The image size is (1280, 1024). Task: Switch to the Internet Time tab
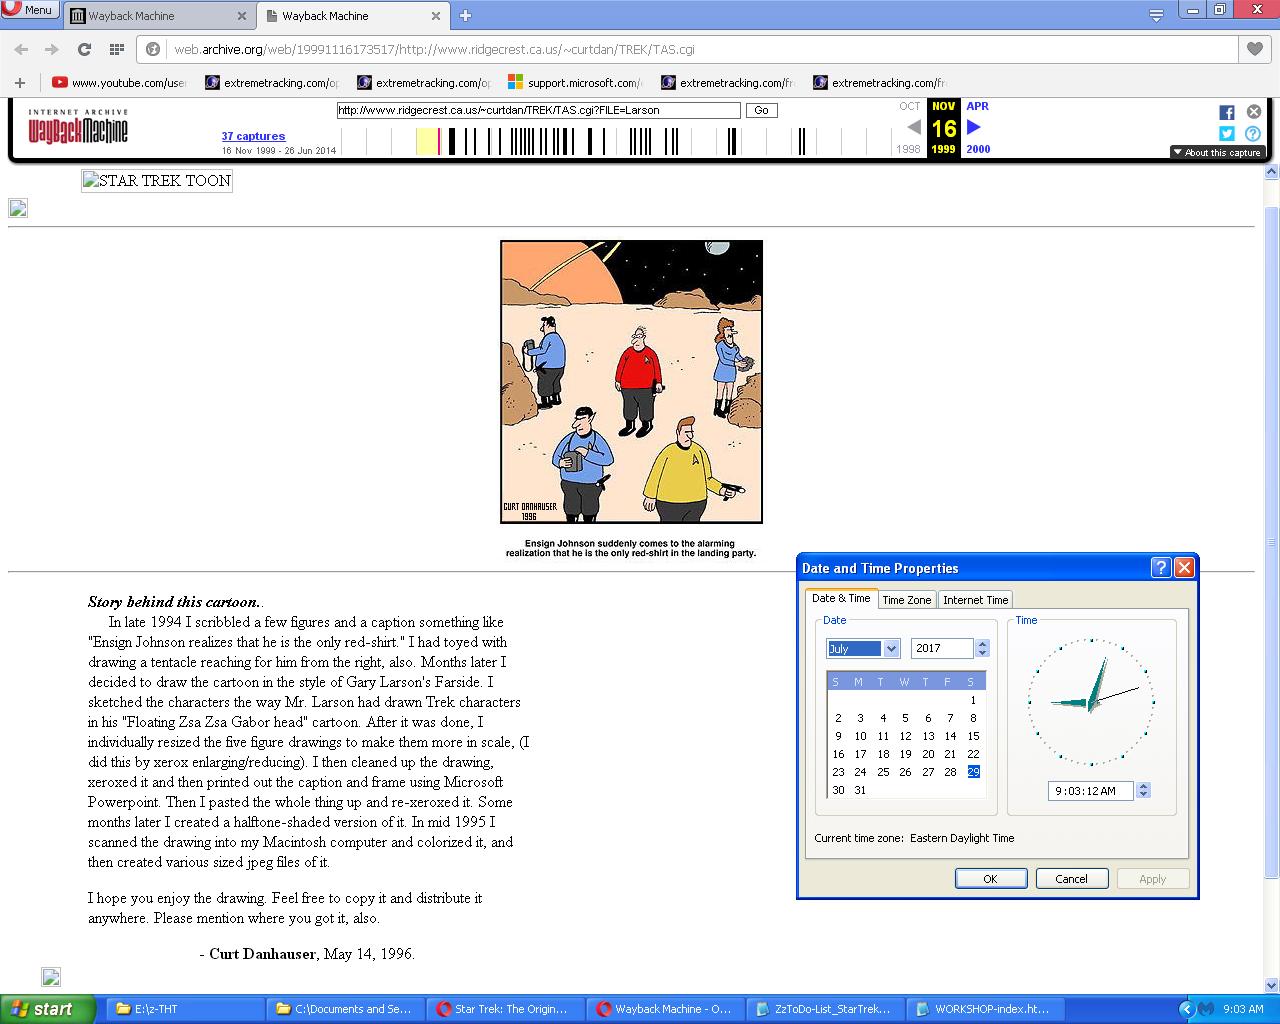point(975,600)
